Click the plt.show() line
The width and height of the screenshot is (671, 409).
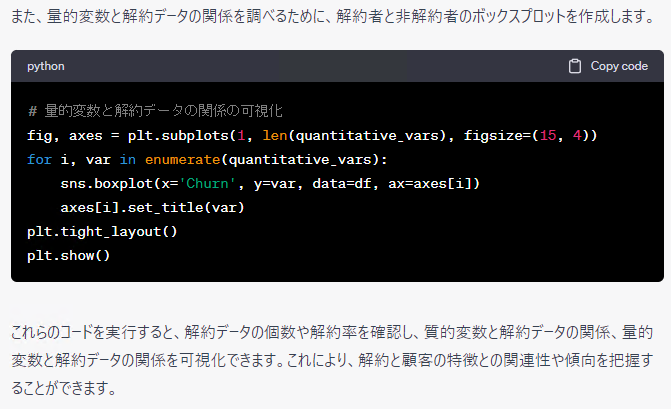coord(69,255)
